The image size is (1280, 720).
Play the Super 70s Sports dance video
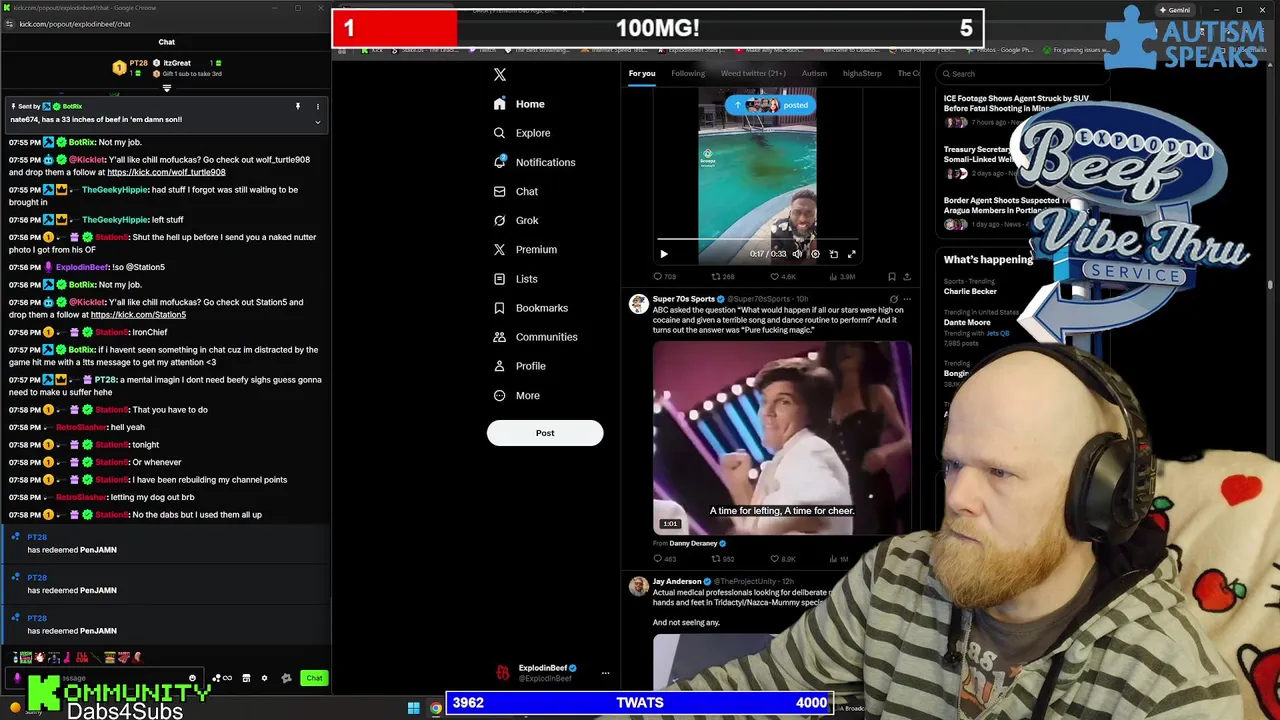pyautogui.click(x=782, y=438)
